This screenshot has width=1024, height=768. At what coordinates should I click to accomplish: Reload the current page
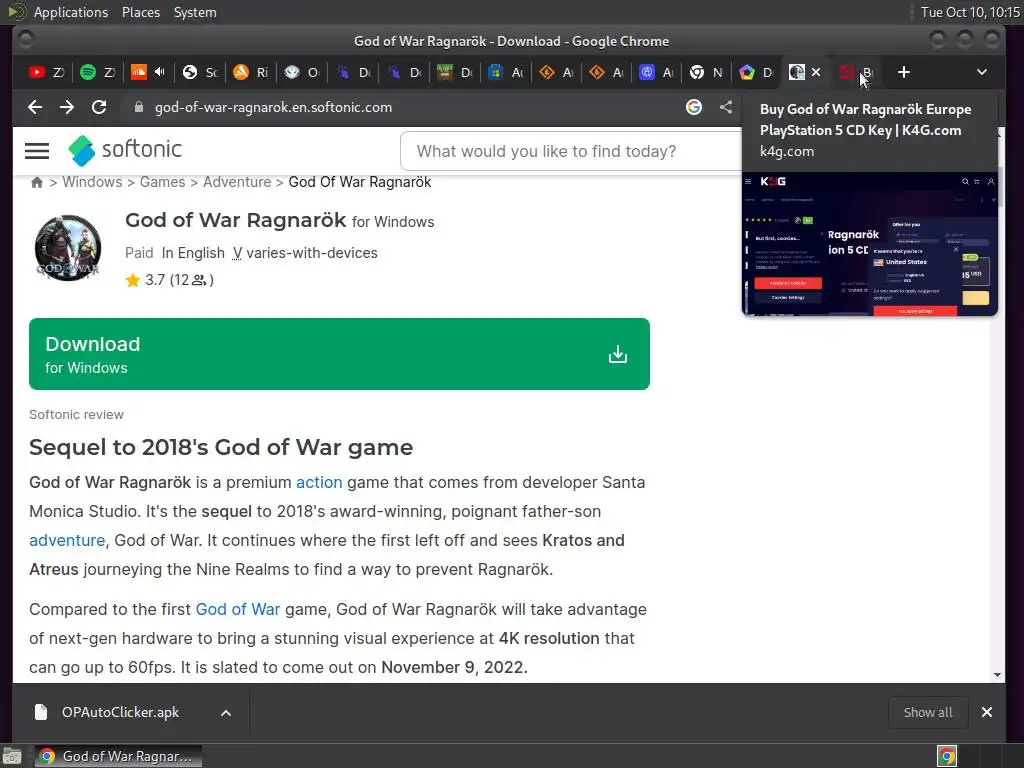tap(99, 107)
